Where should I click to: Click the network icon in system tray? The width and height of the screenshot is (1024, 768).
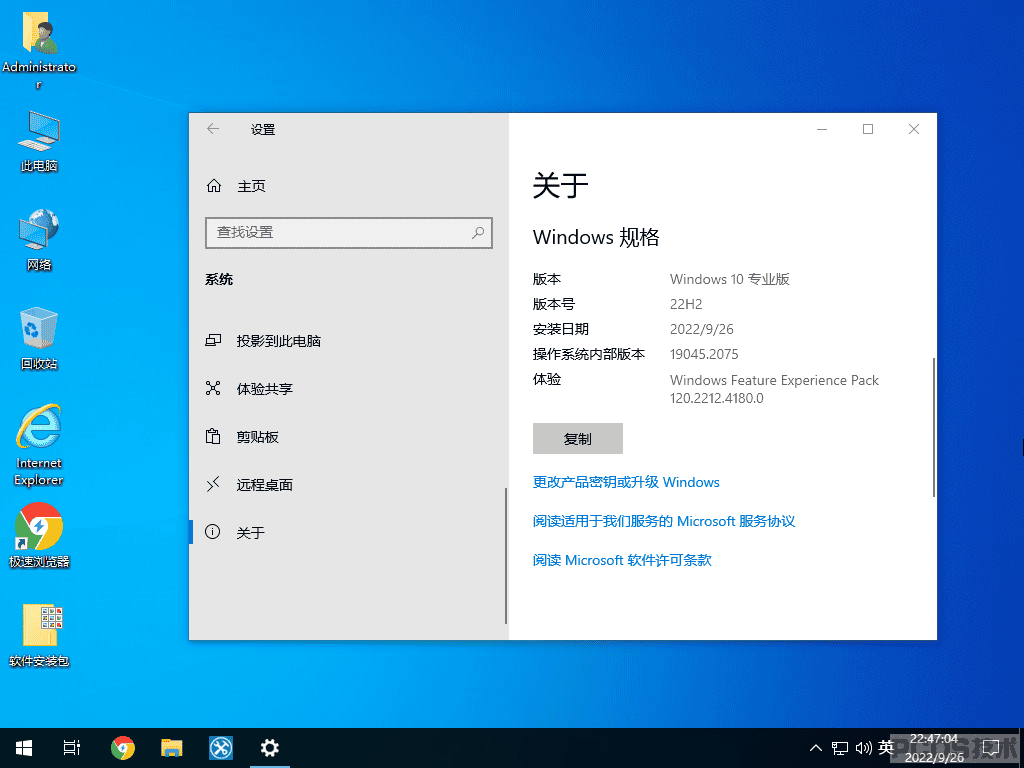[x=840, y=748]
